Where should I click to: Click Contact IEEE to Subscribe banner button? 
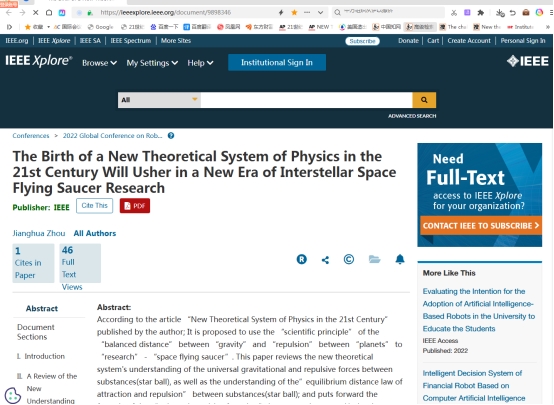(481, 225)
